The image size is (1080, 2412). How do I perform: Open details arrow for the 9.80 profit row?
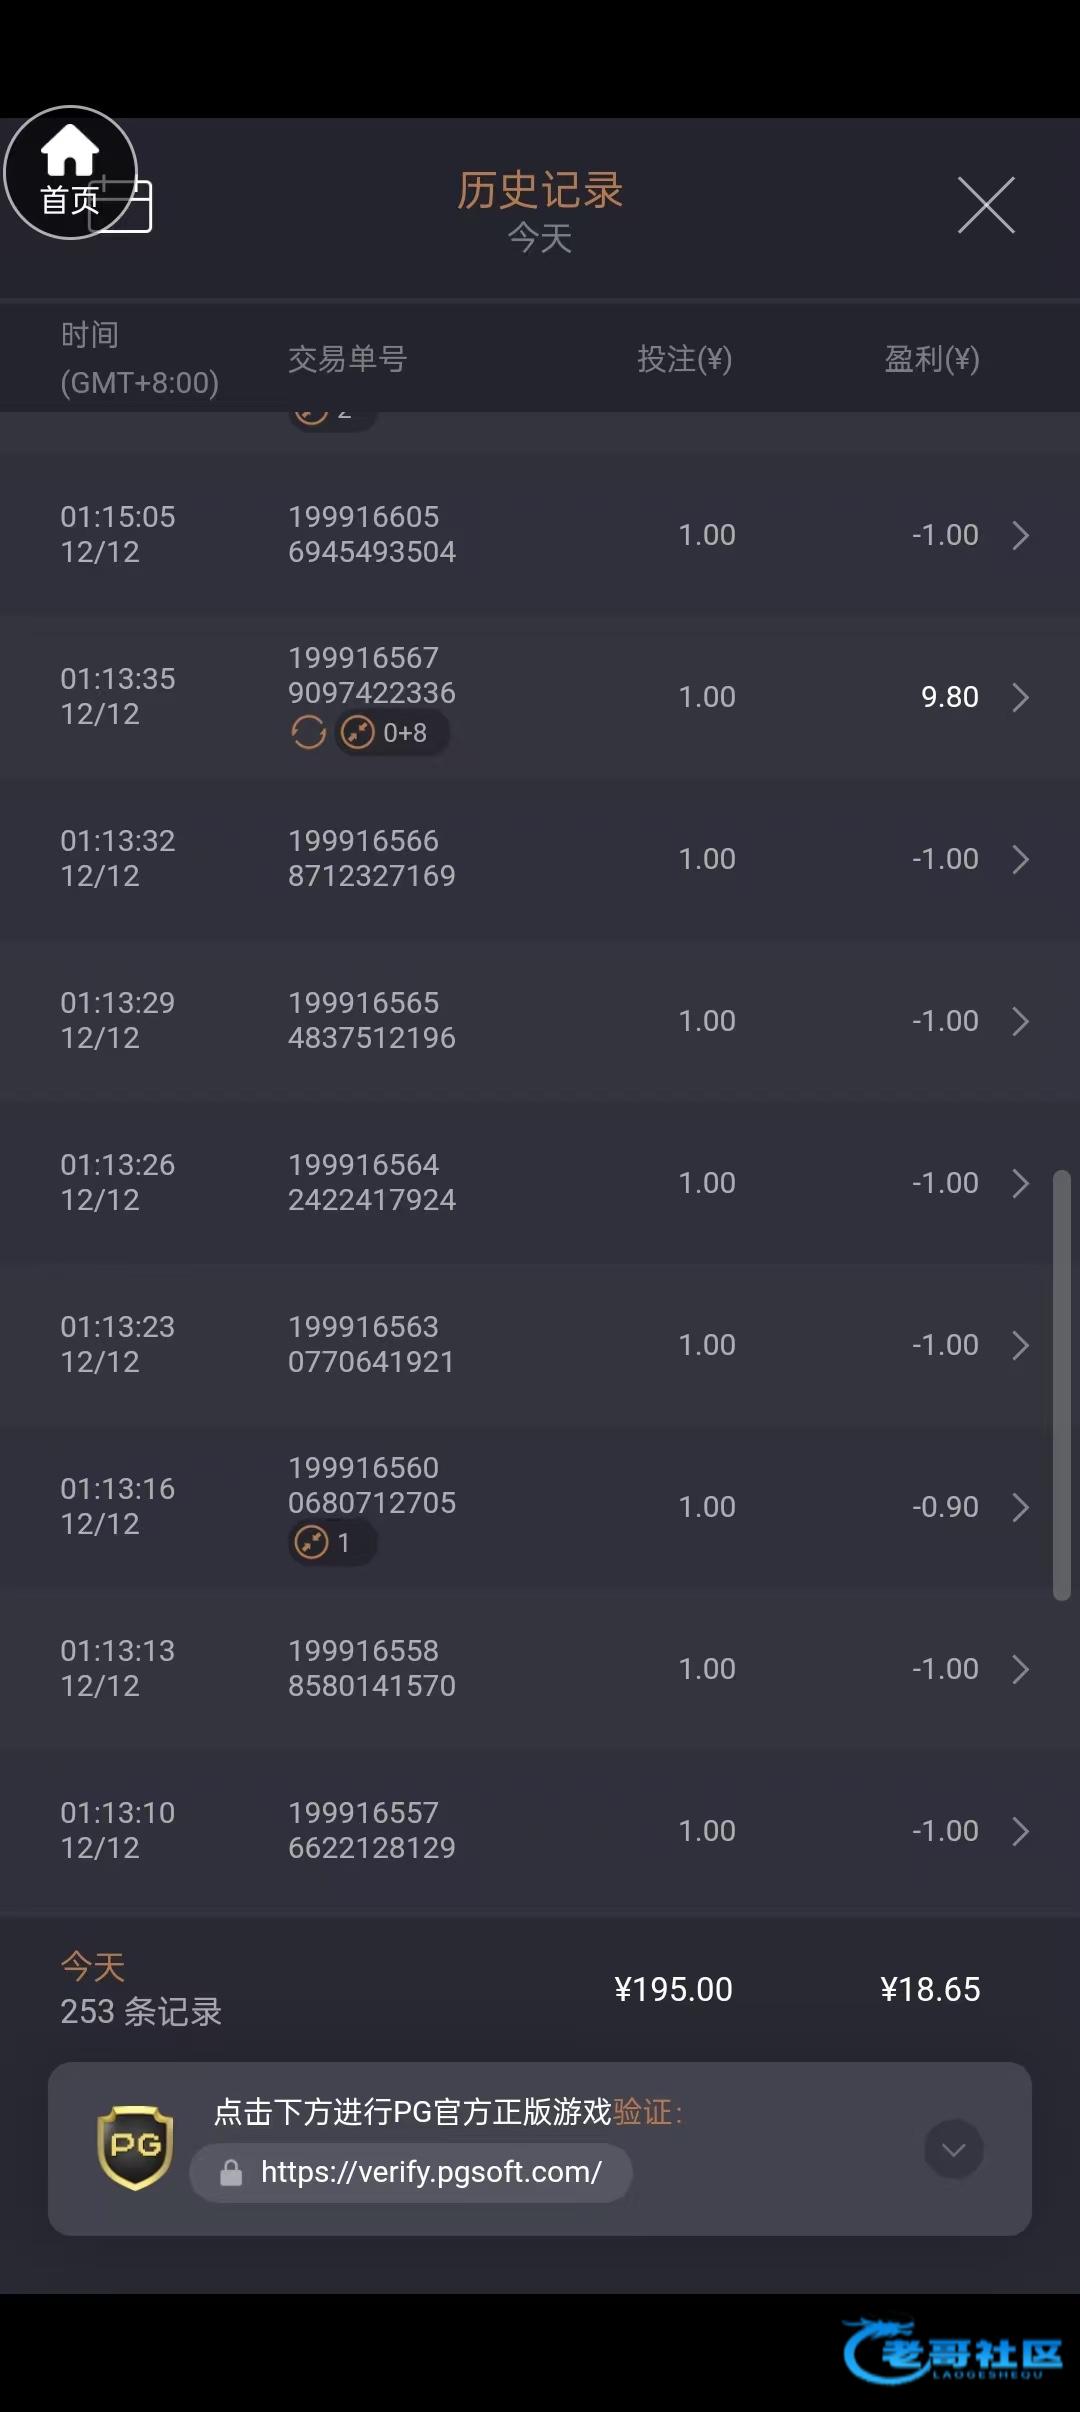coord(1020,697)
